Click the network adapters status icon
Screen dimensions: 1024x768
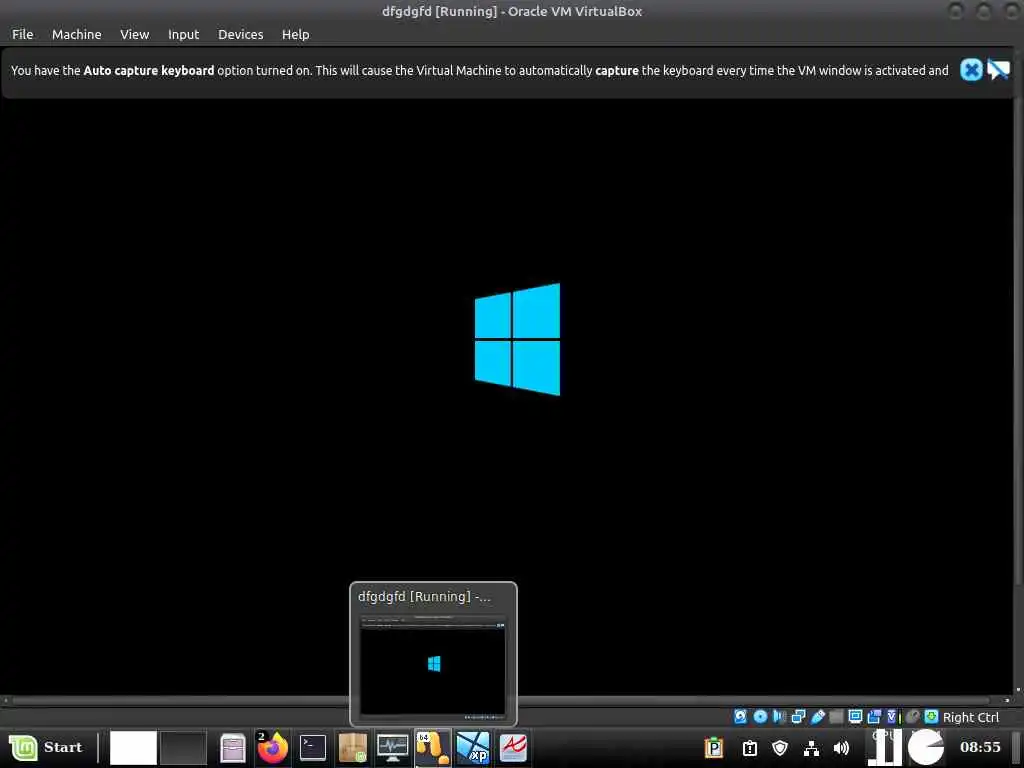[798, 717]
